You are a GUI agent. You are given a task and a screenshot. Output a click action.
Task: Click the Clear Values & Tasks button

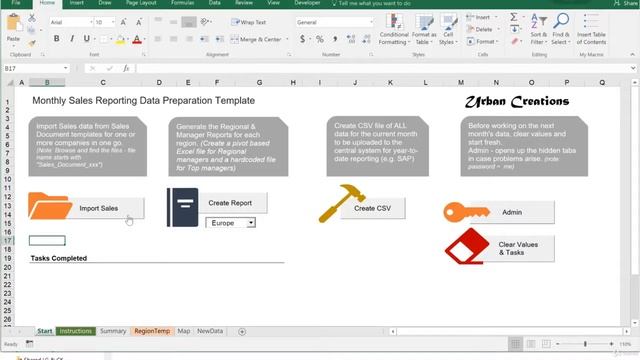[x=518, y=249]
